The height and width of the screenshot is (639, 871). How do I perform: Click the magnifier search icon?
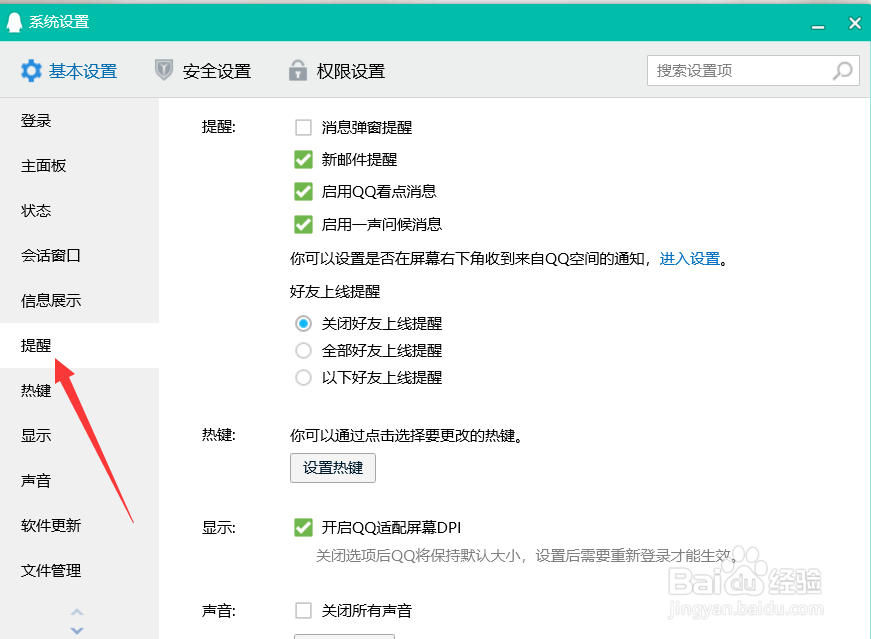(842, 71)
